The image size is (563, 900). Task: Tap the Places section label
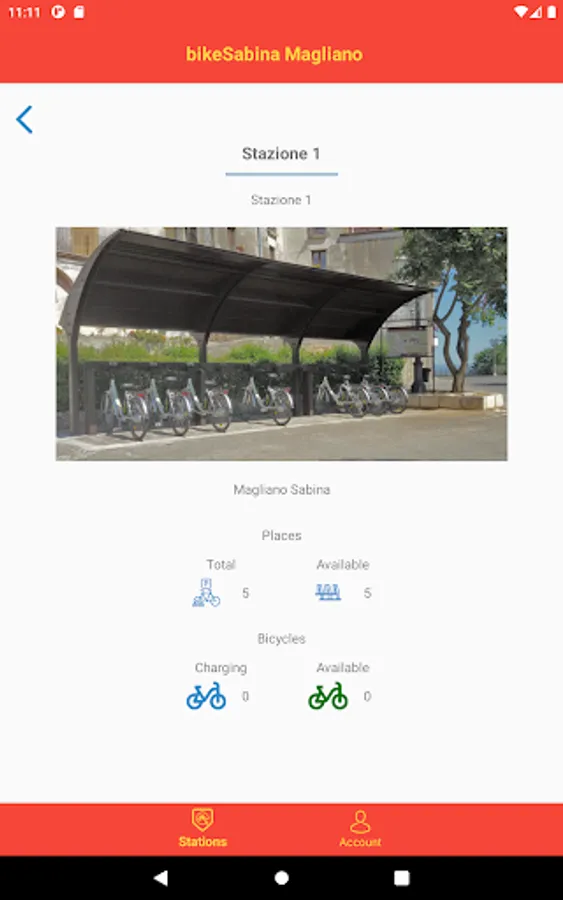(x=281, y=536)
